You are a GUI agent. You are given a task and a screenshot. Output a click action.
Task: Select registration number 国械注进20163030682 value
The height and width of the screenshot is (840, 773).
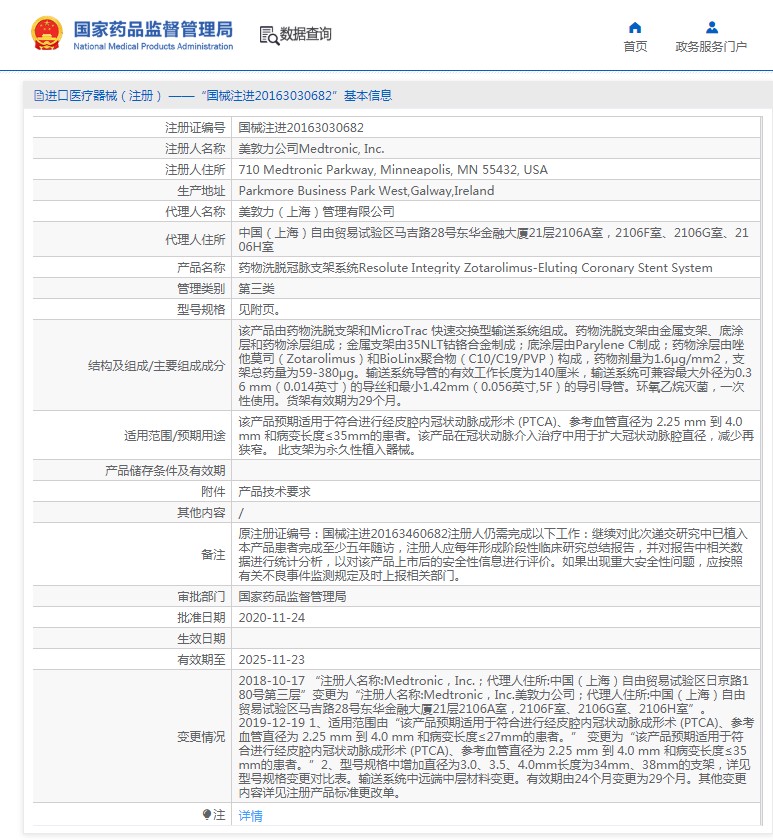click(x=301, y=128)
